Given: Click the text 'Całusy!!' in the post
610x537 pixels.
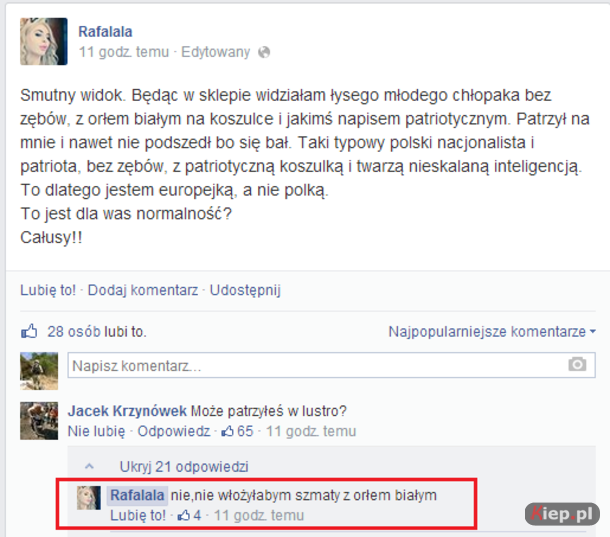Looking at the screenshot, I should (51, 237).
